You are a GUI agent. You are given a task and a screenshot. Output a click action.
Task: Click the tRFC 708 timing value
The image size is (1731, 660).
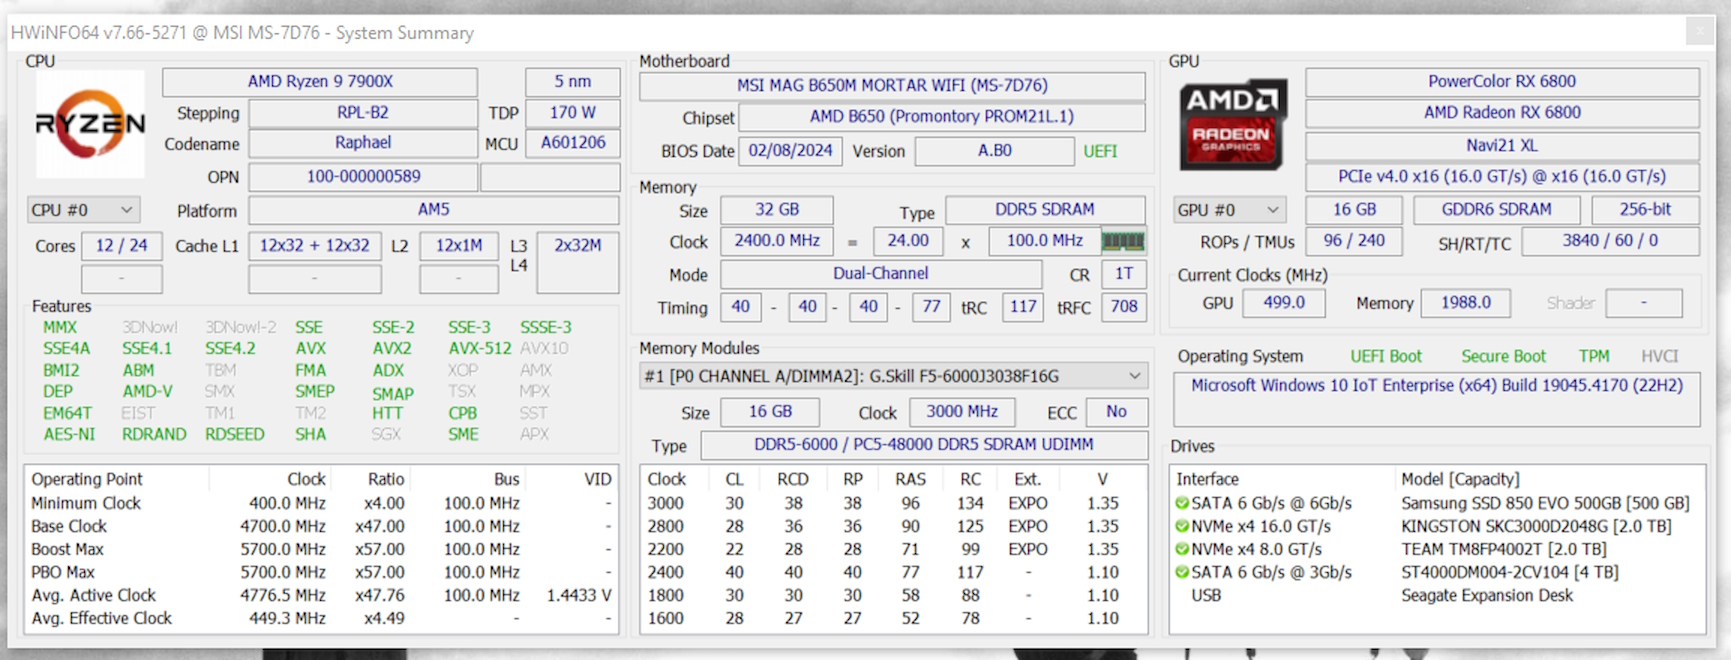tap(1124, 307)
